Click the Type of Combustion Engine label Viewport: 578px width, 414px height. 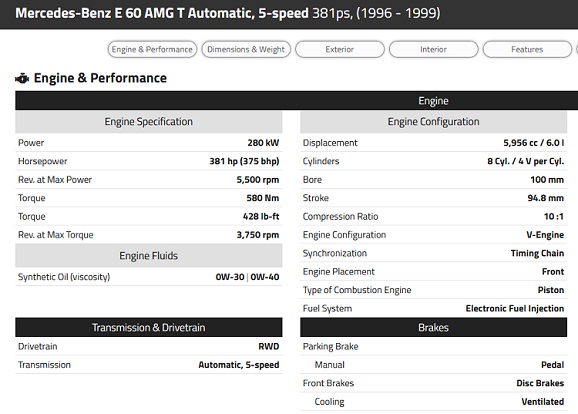(x=357, y=290)
